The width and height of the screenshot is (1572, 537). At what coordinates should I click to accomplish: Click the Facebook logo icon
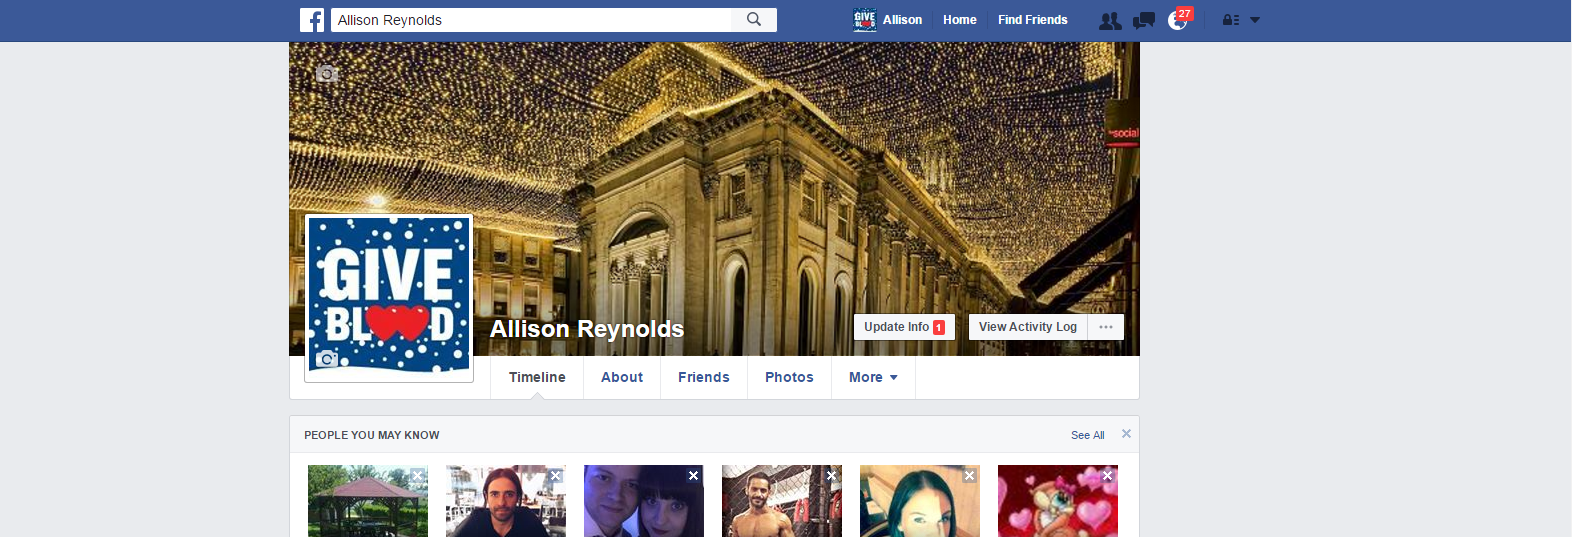(x=312, y=20)
